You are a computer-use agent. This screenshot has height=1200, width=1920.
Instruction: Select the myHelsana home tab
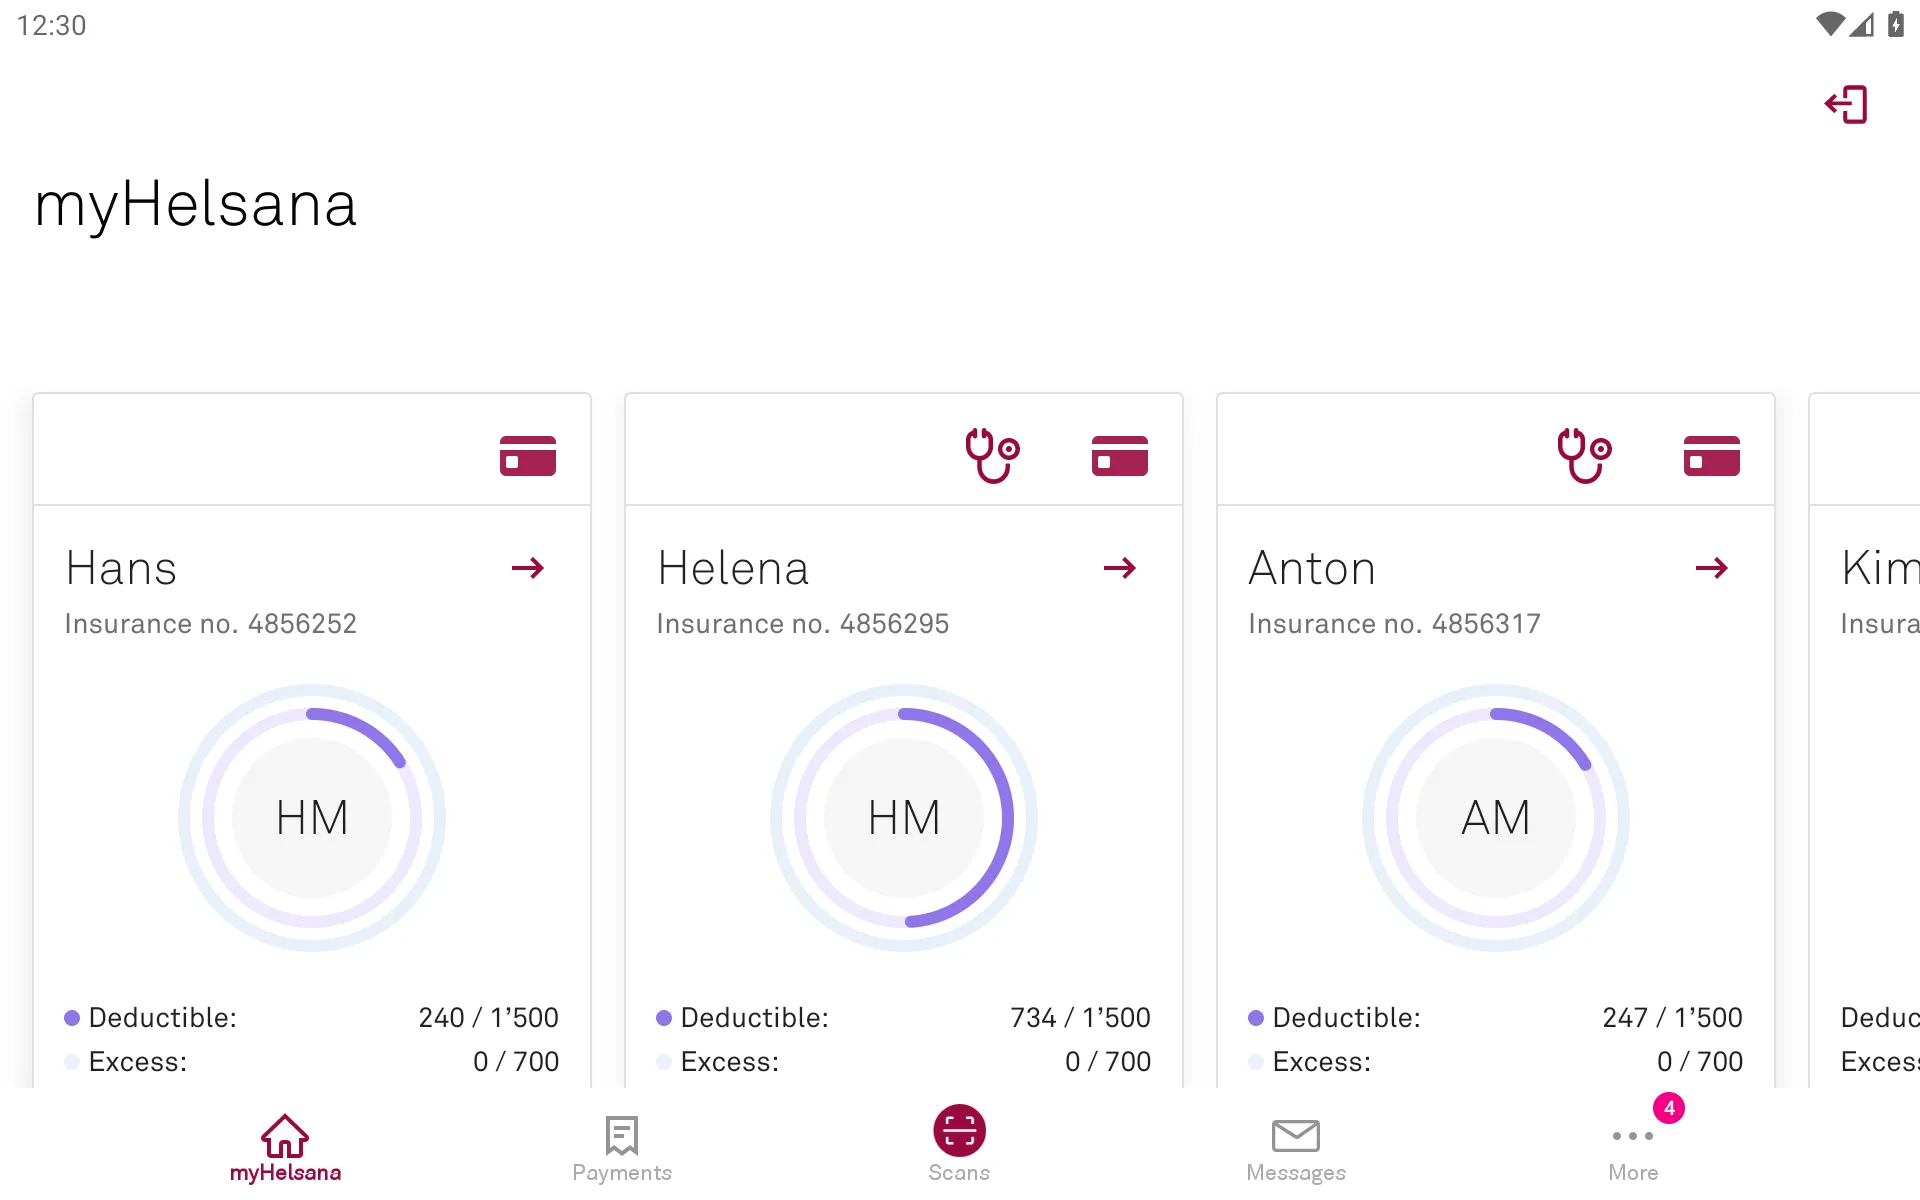pyautogui.click(x=285, y=1148)
